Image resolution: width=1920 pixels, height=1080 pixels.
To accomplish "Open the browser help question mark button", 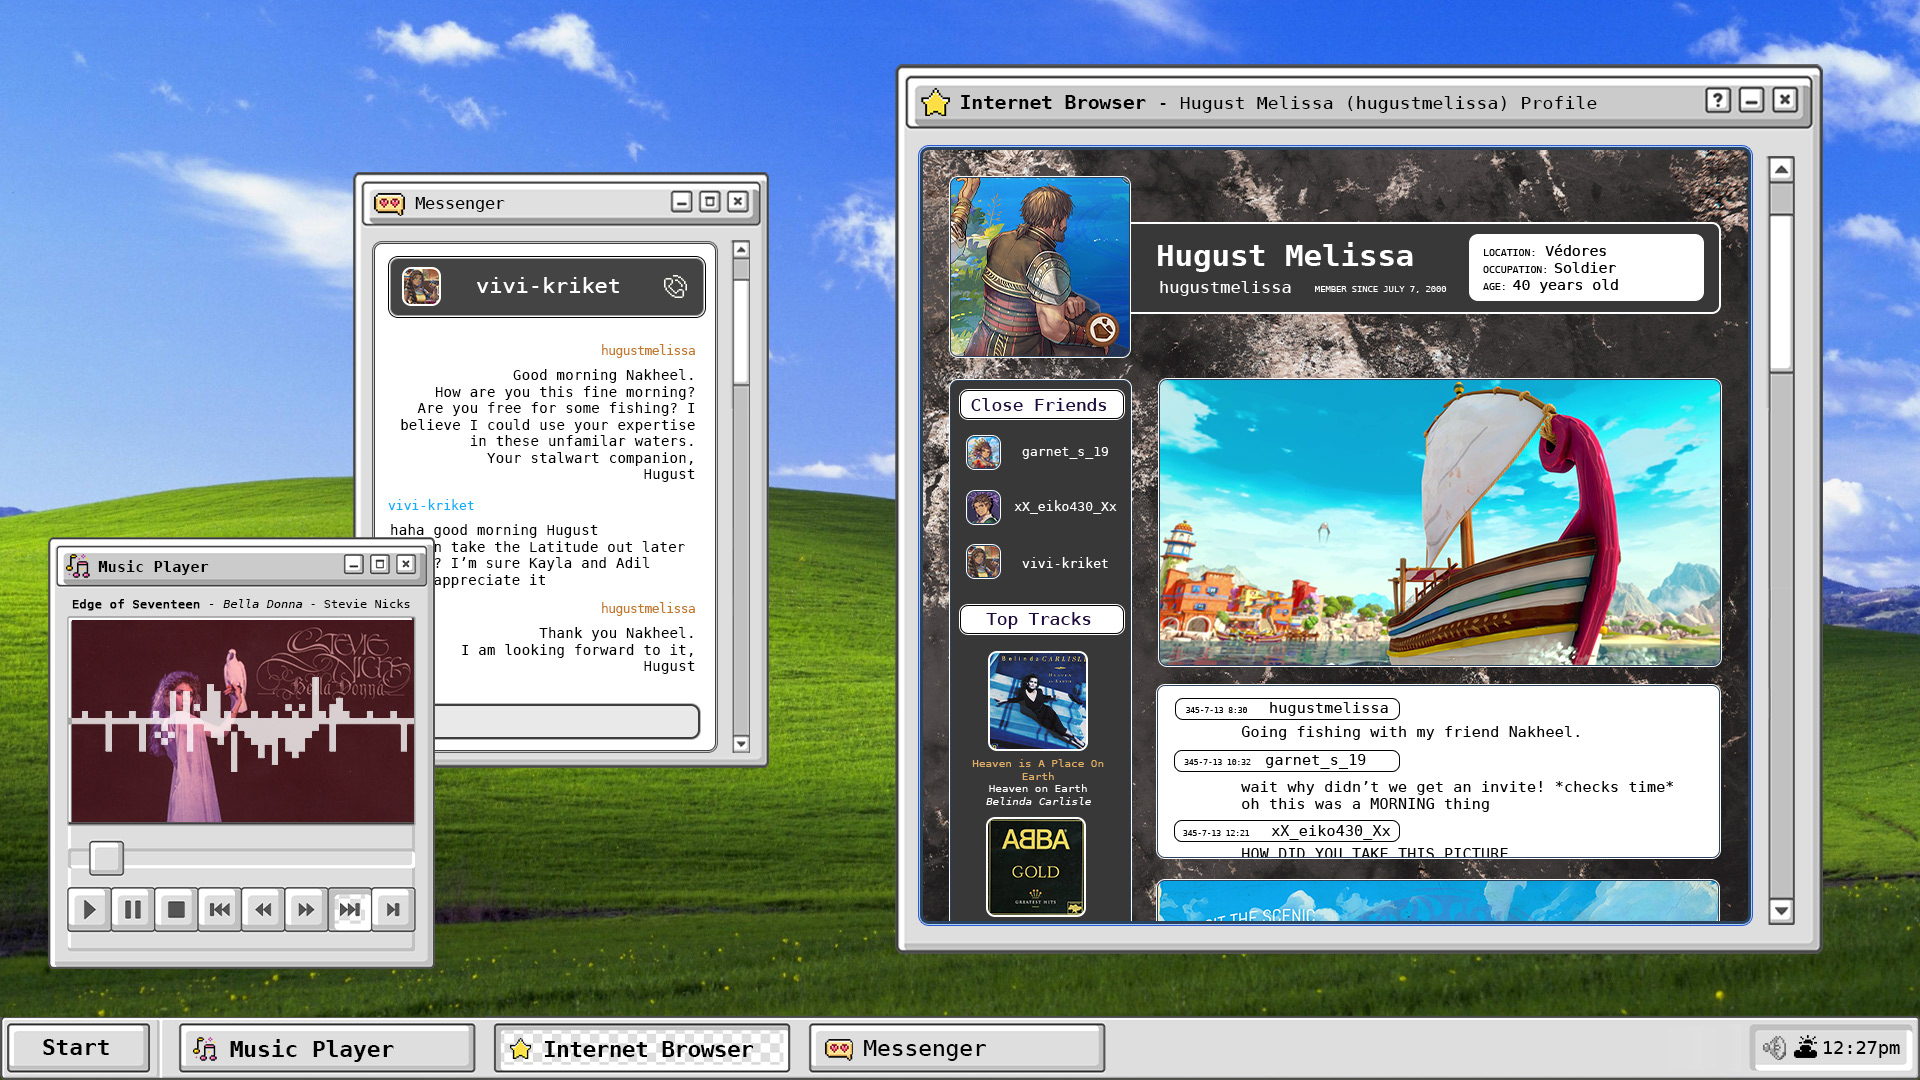I will 1717,100.
